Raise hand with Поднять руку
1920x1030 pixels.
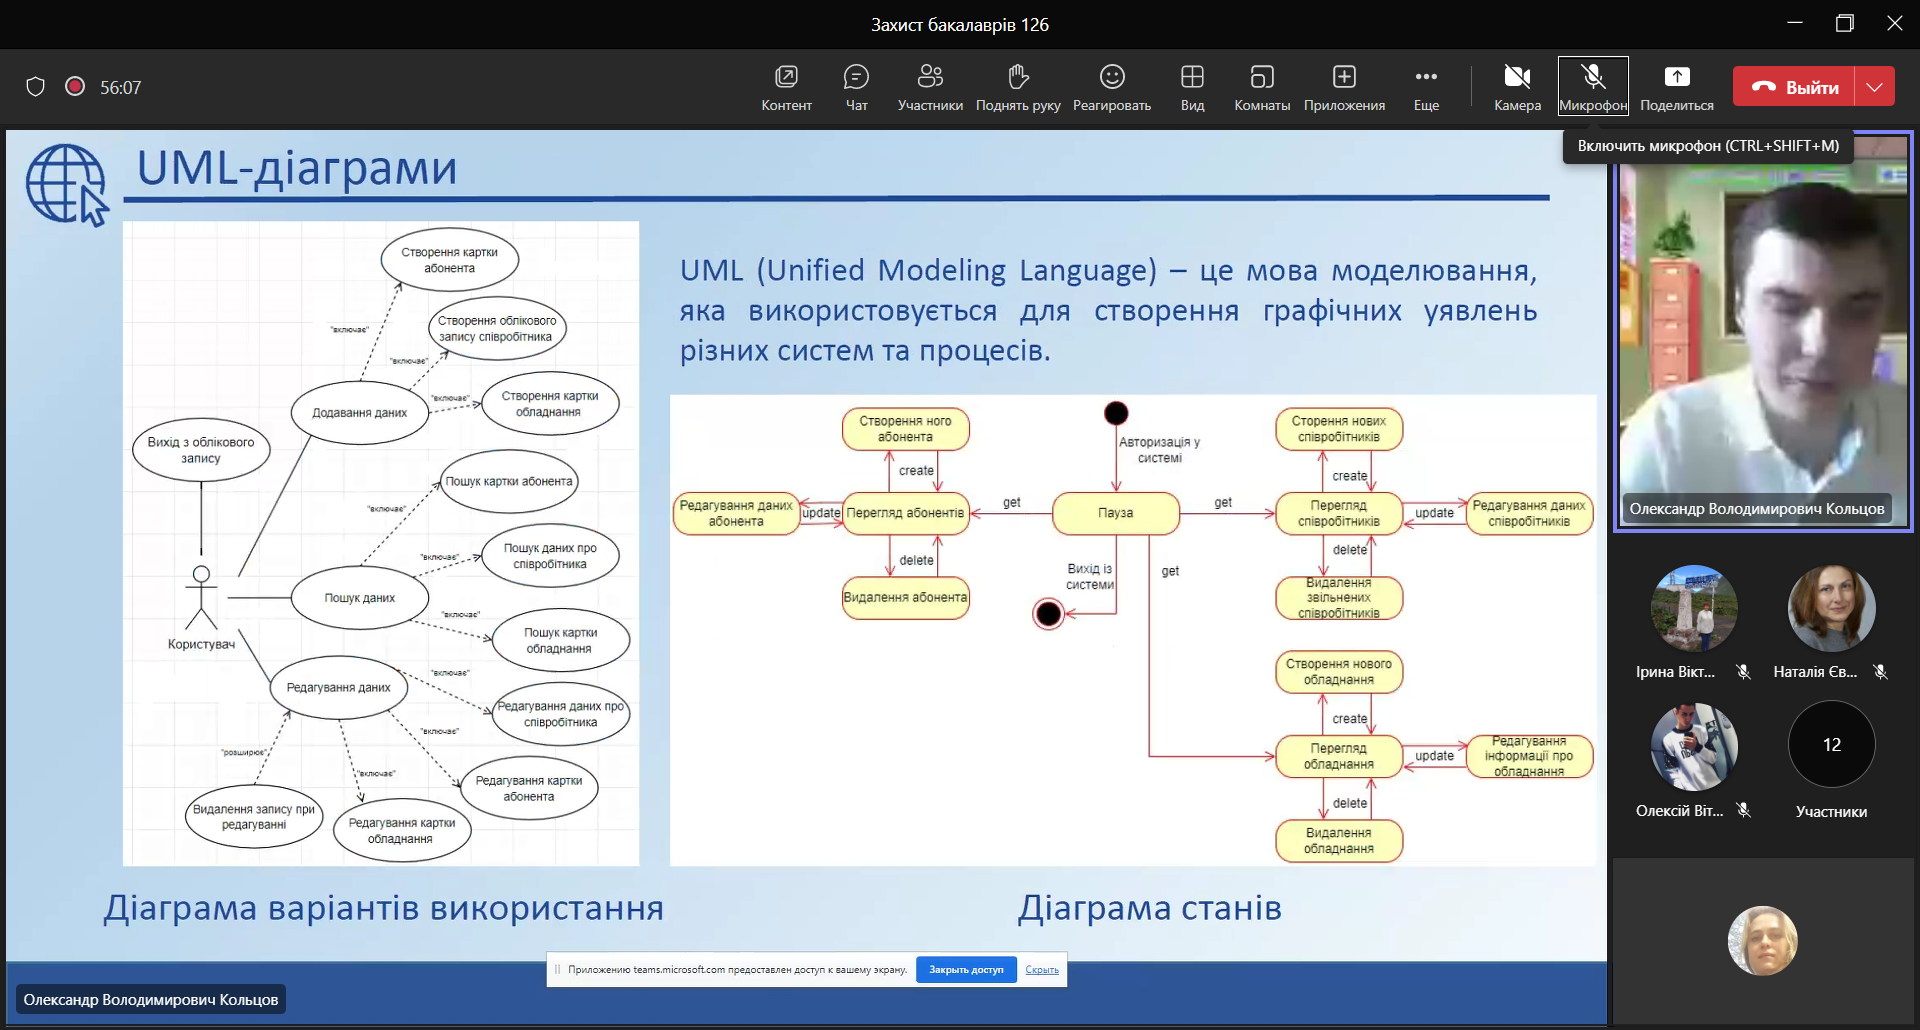1017,87
